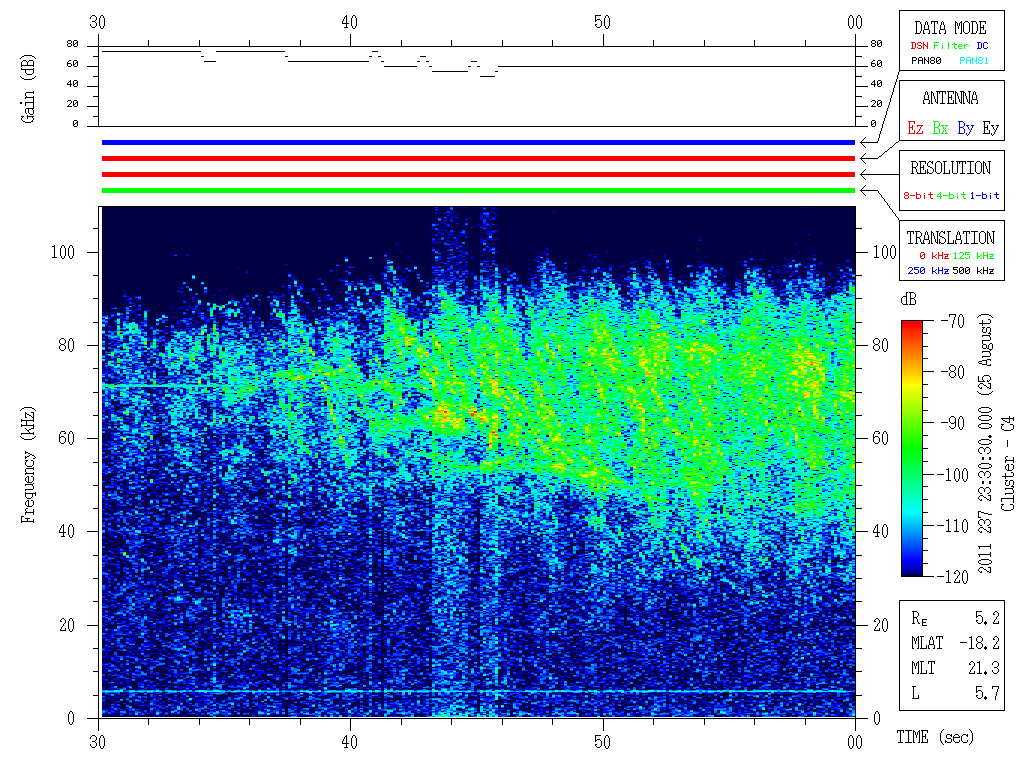Click the 50 tick on bottom time axis
Viewport: 1024px width, 768px height.
click(x=602, y=743)
